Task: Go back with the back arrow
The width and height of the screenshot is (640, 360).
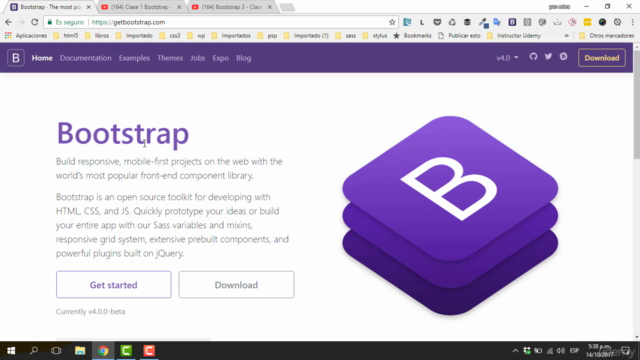Action: (x=9, y=22)
